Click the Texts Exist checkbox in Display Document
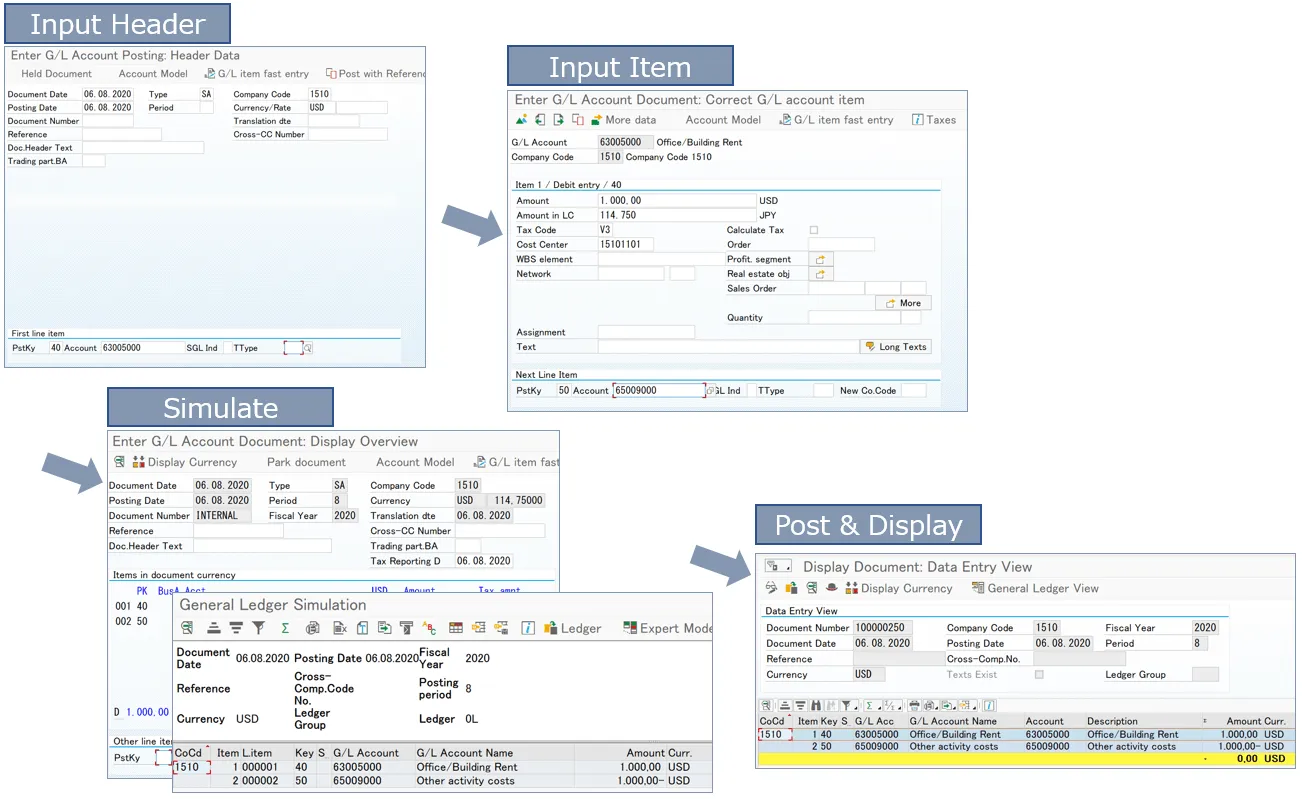This screenshot has height=799, width=1310. point(1039,674)
